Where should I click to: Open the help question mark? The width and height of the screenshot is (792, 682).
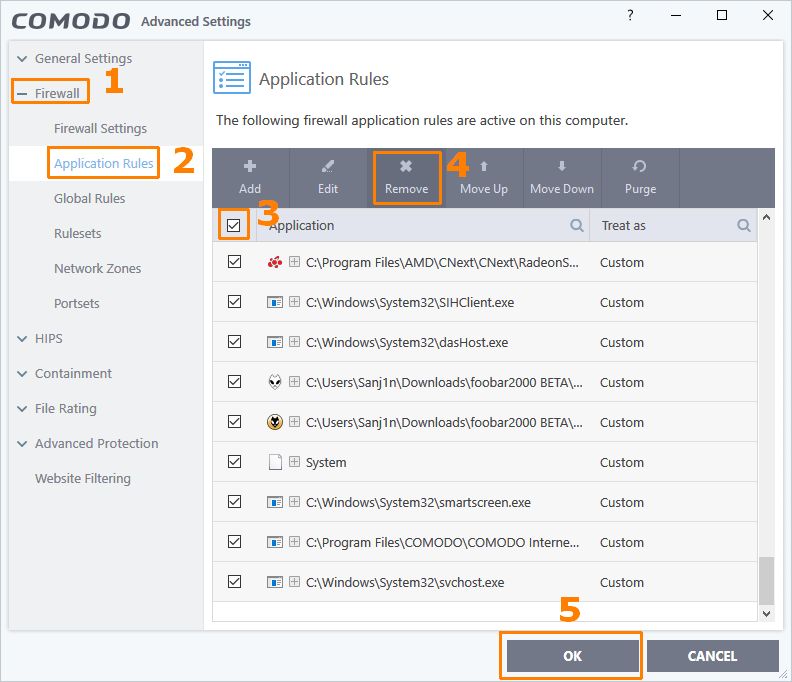click(x=630, y=15)
